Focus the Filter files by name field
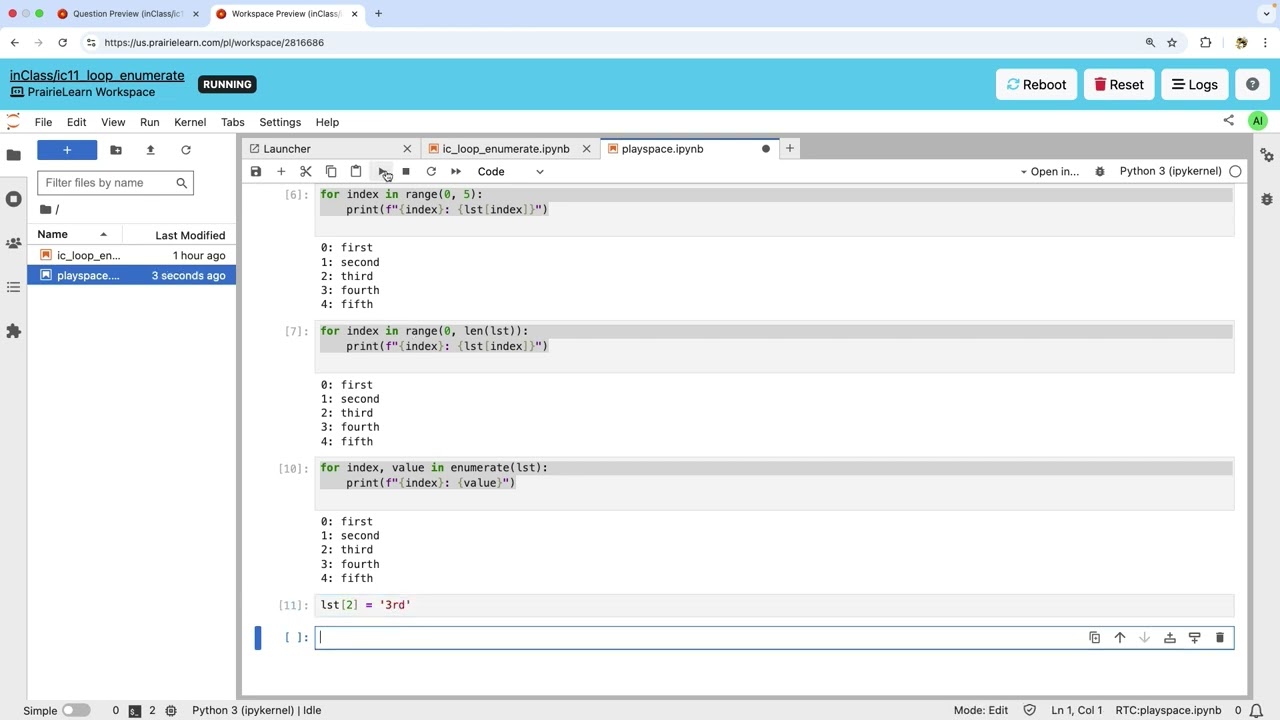1280x720 pixels. click(115, 183)
